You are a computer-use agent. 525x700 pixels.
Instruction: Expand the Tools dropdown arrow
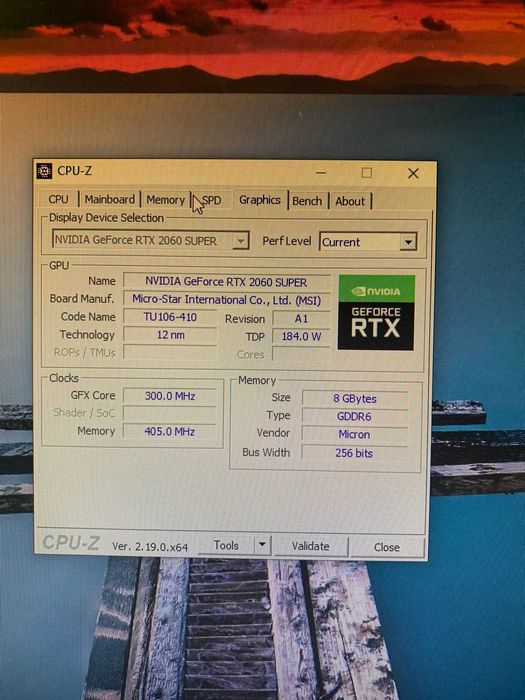[262, 545]
